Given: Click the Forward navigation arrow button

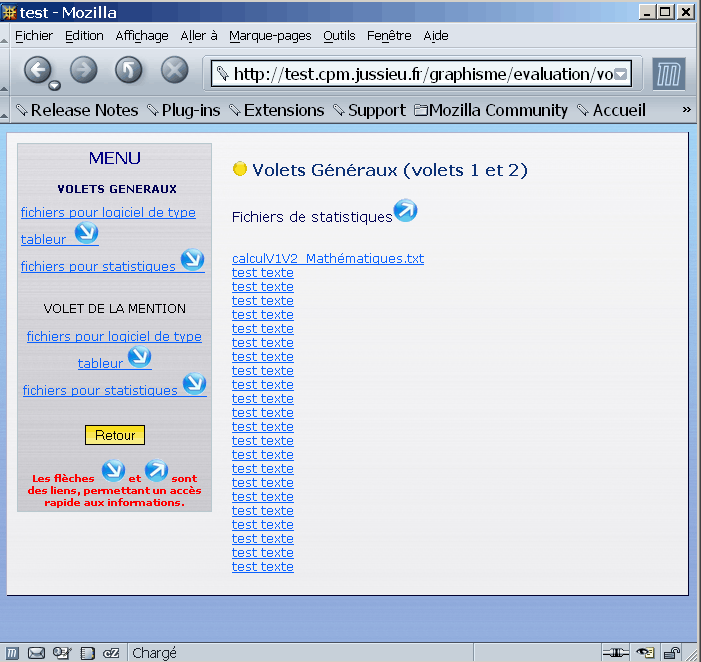Looking at the screenshot, I should (84, 70).
